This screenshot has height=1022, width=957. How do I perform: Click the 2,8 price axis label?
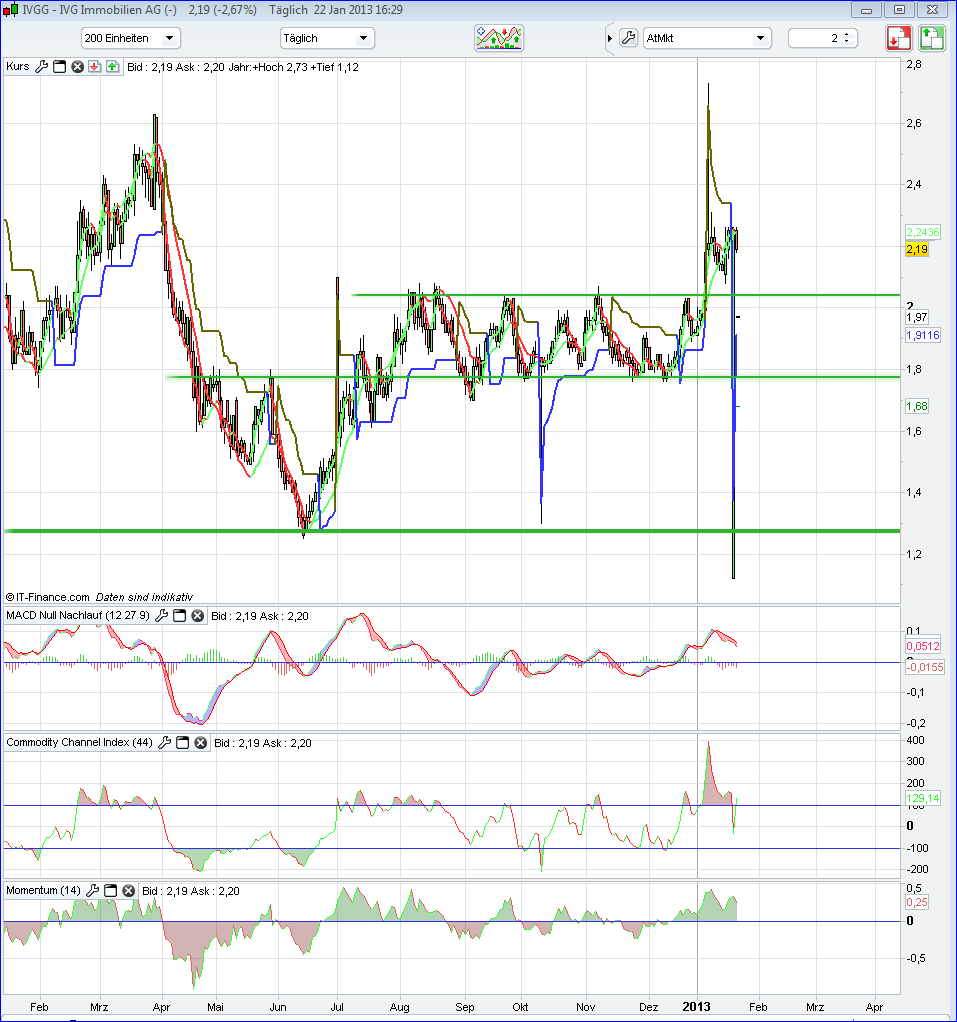[x=914, y=64]
